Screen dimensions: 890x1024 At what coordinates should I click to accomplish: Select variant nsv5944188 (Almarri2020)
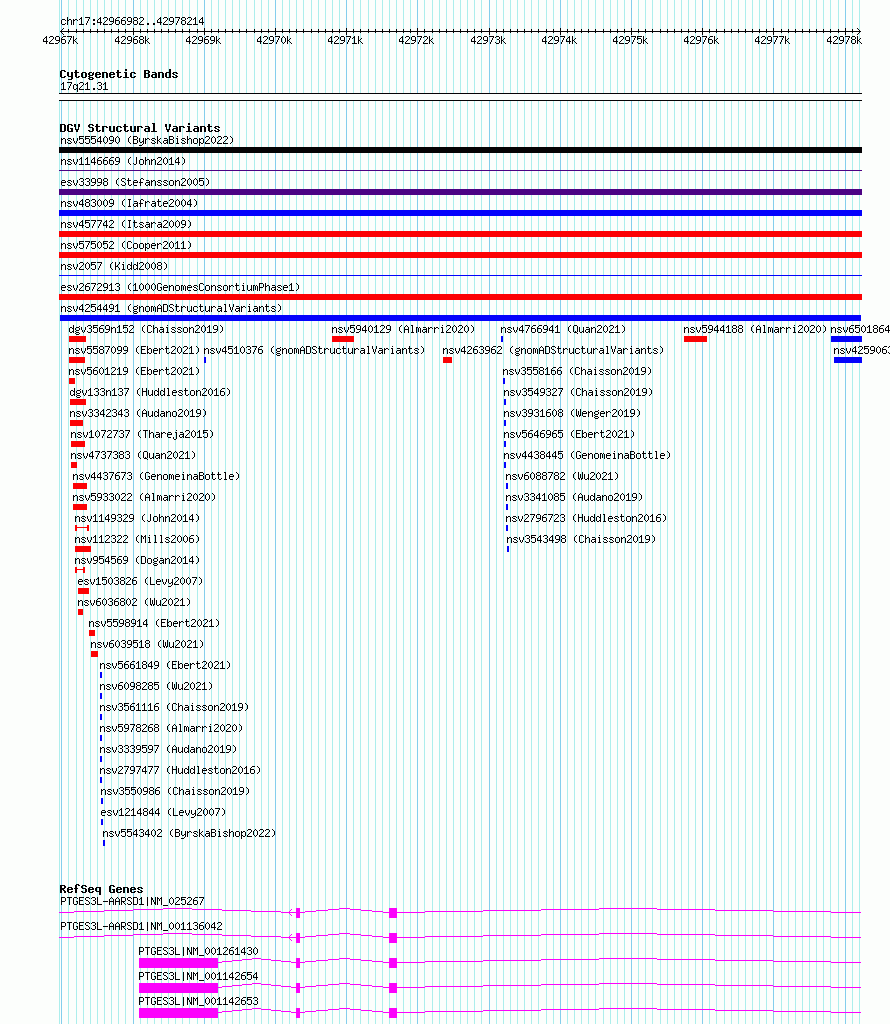[x=755, y=329]
